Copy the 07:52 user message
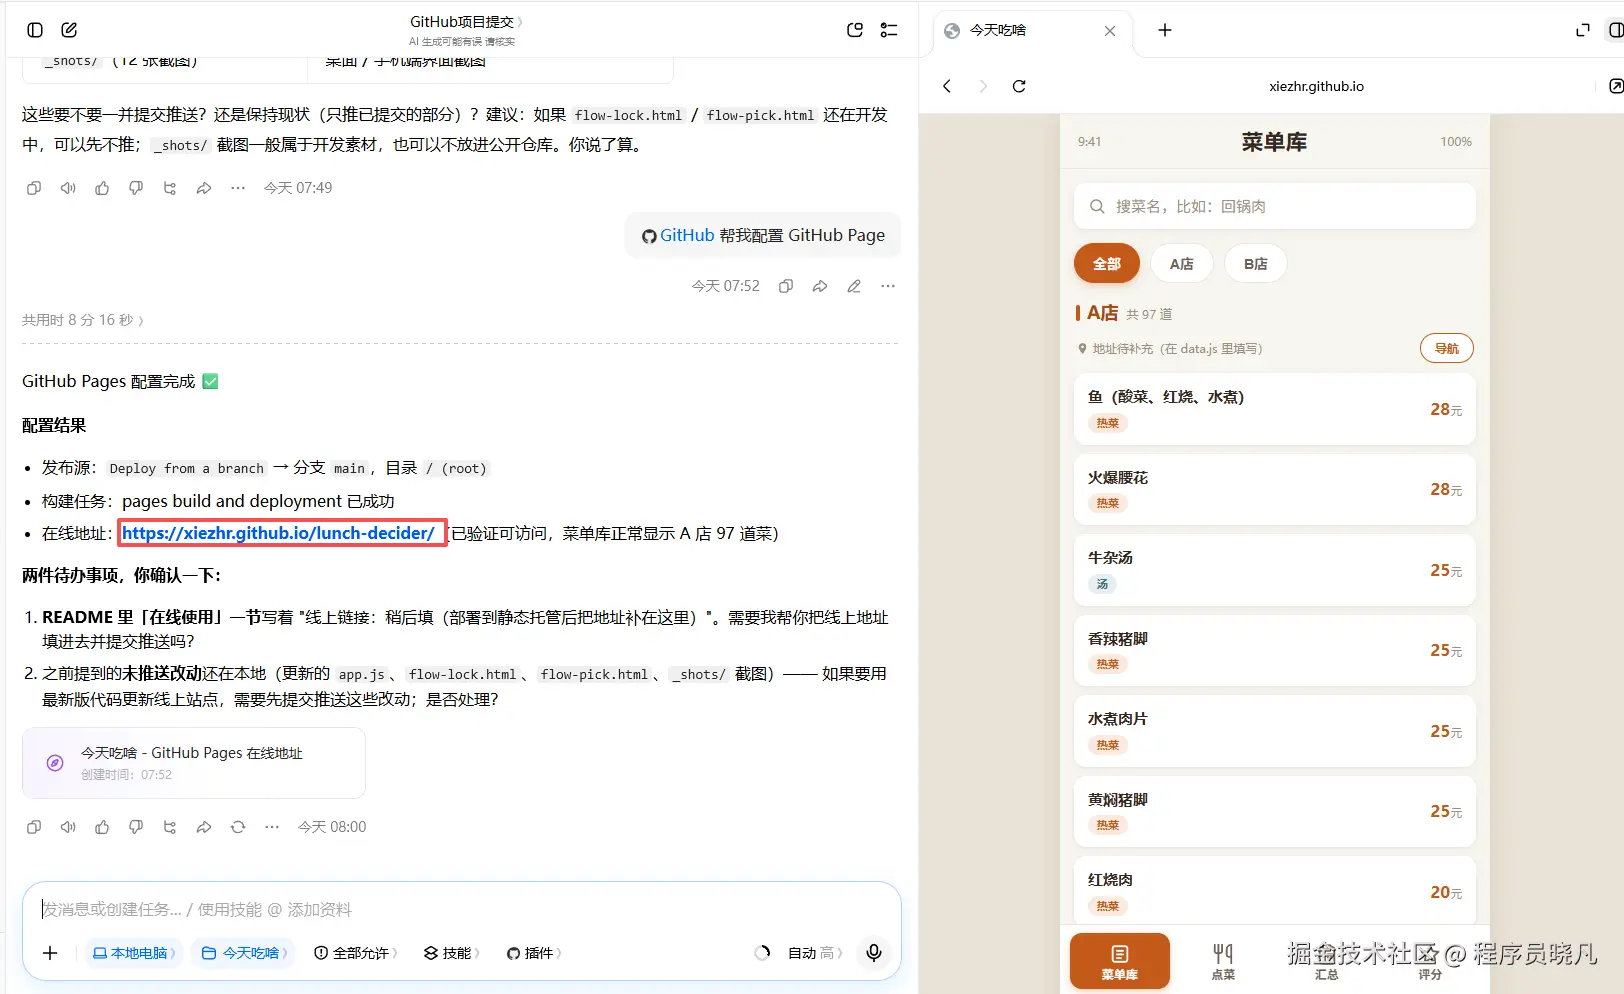 (786, 286)
